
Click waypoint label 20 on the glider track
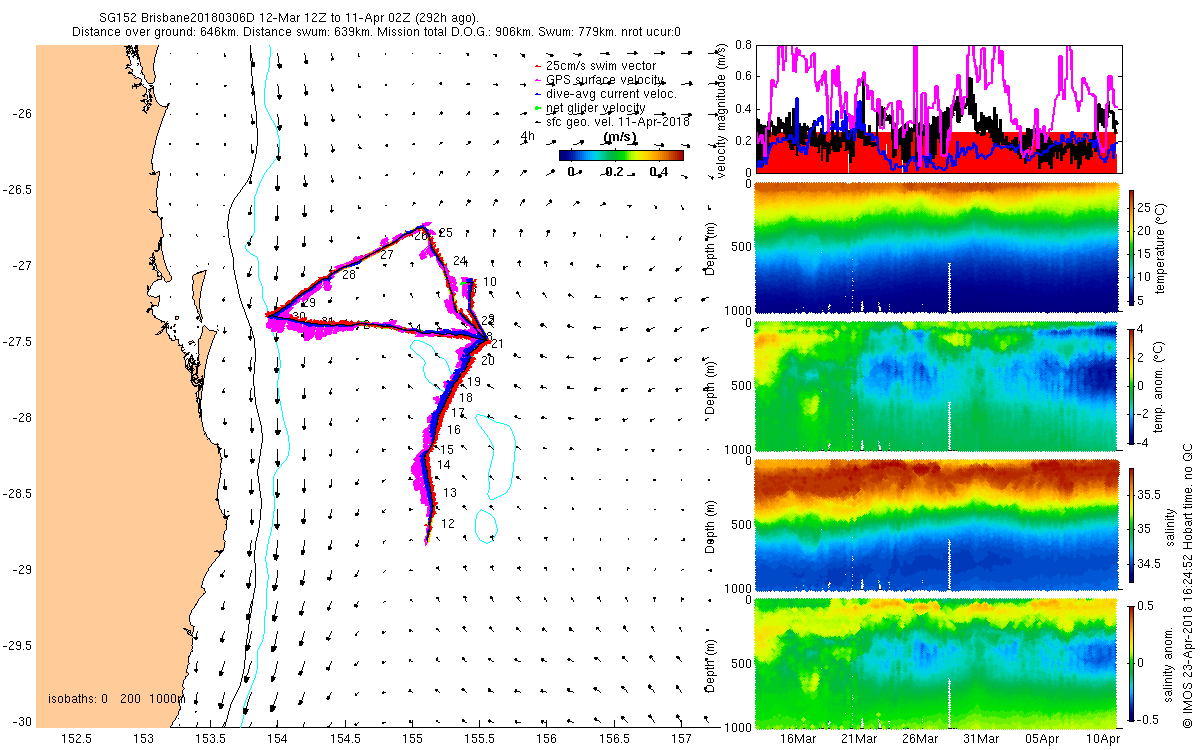[488, 360]
